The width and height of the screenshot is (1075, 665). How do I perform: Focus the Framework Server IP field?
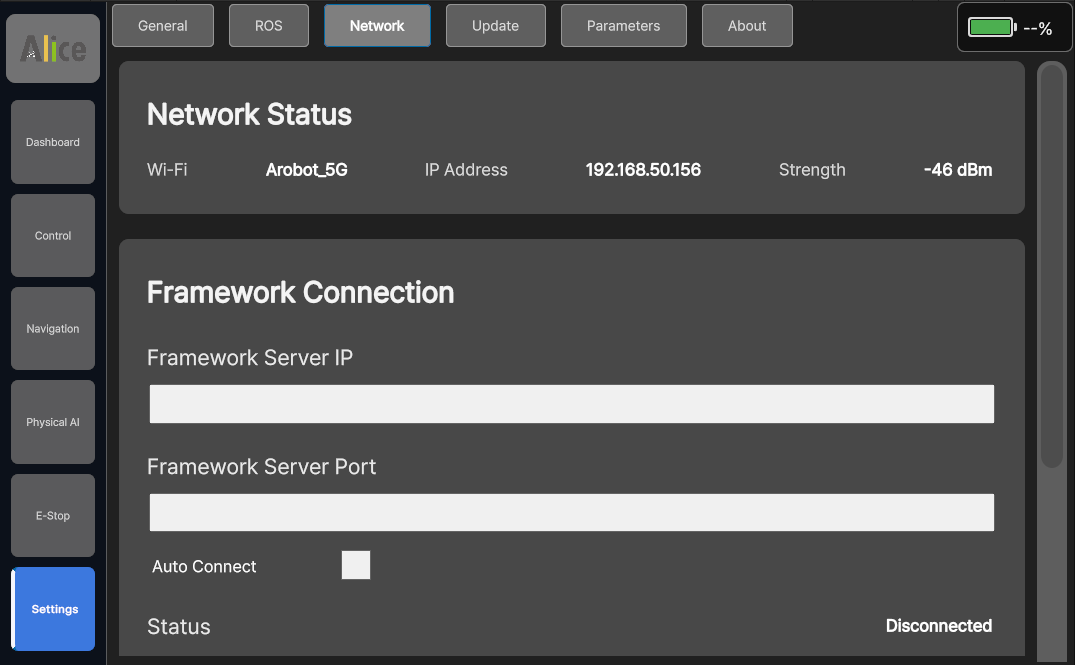572,404
